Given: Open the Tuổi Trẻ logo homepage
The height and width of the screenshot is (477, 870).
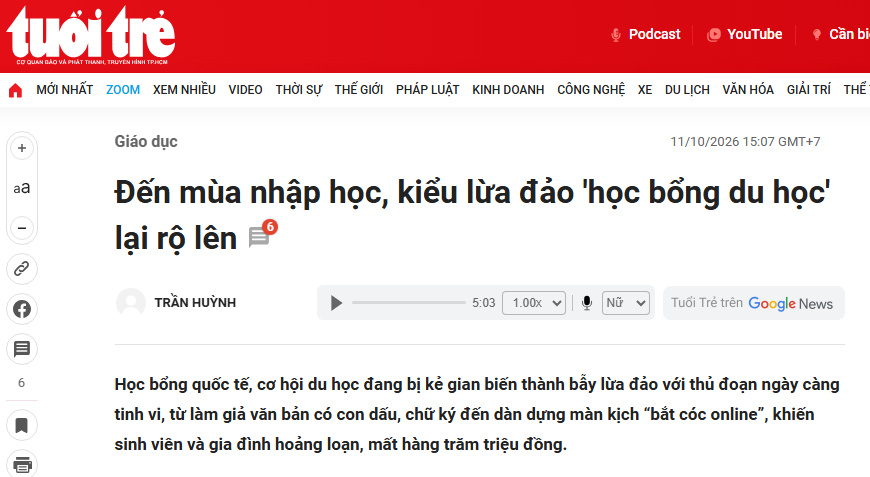Looking at the screenshot, I should coord(91,35).
